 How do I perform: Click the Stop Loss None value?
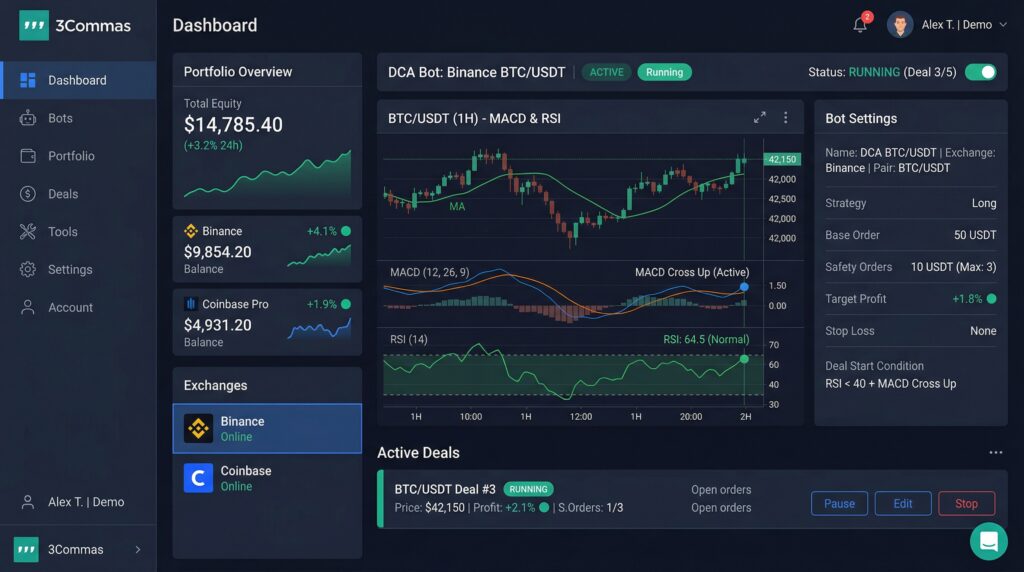pos(984,331)
